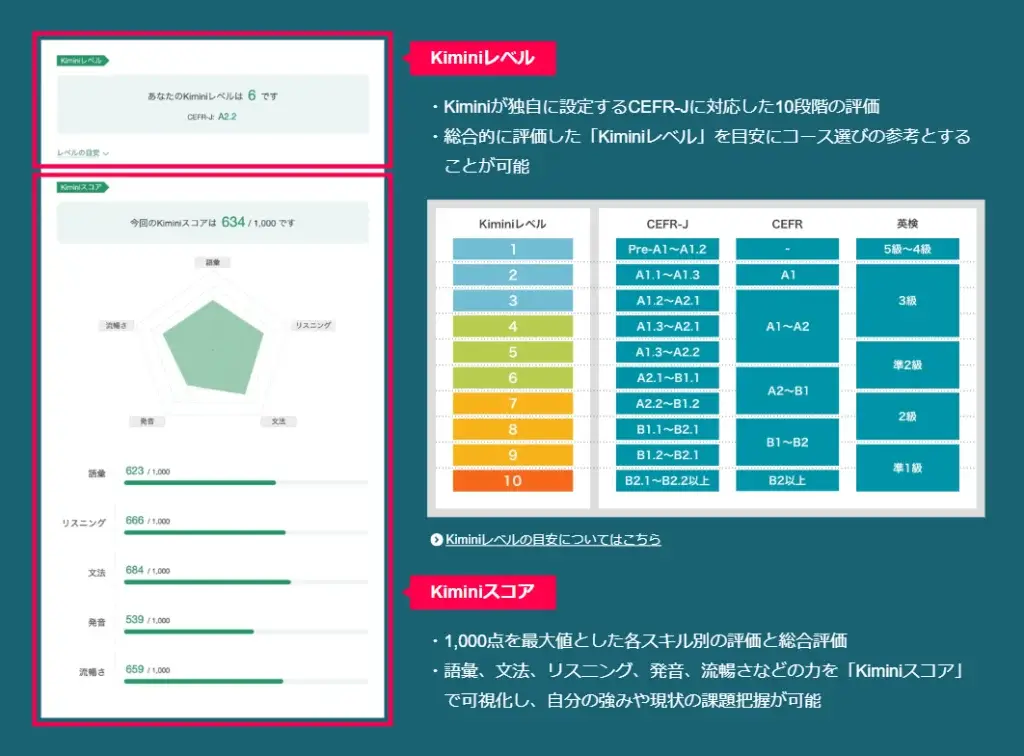Select the 流暢さ label on the radar chart
Screen dimensions: 1024x756
115,326
